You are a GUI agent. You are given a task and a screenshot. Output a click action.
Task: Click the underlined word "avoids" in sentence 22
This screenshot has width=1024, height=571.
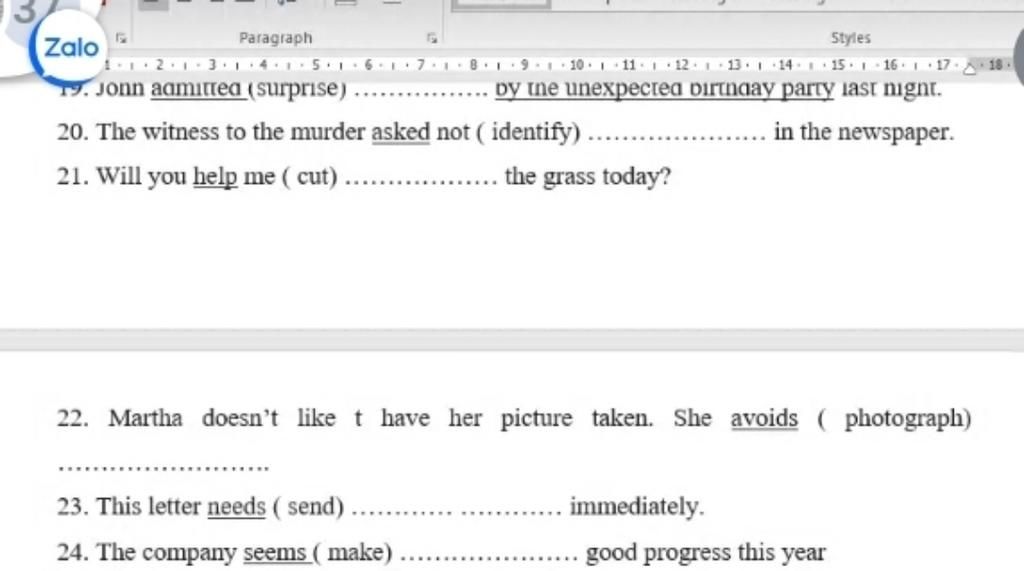click(x=764, y=417)
